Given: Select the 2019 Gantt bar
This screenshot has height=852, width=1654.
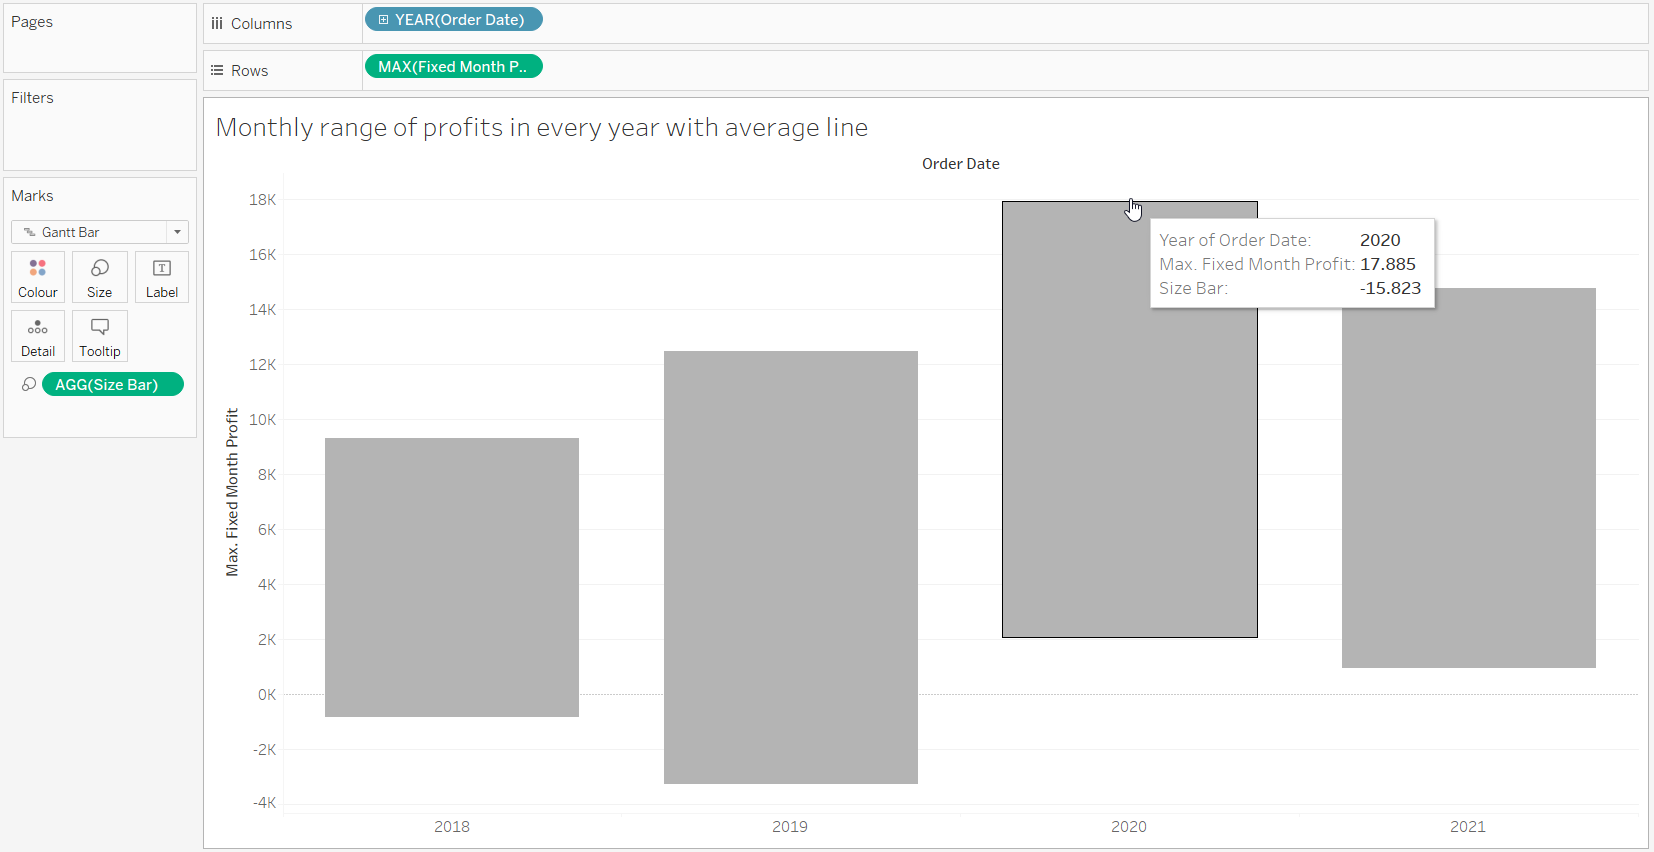Looking at the screenshot, I should (791, 567).
